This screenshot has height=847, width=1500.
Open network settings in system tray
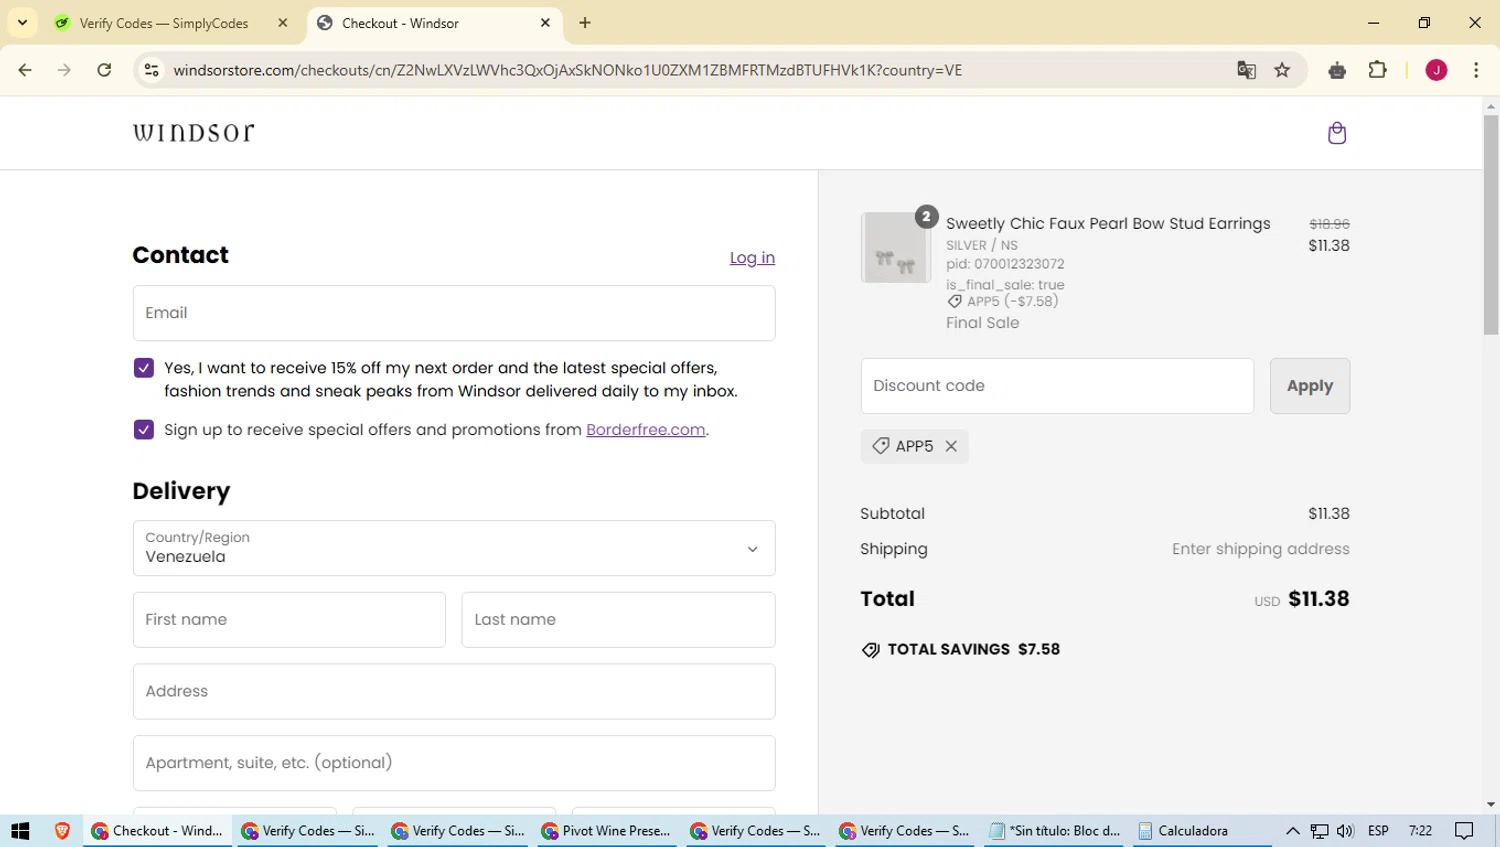pos(1319,831)
